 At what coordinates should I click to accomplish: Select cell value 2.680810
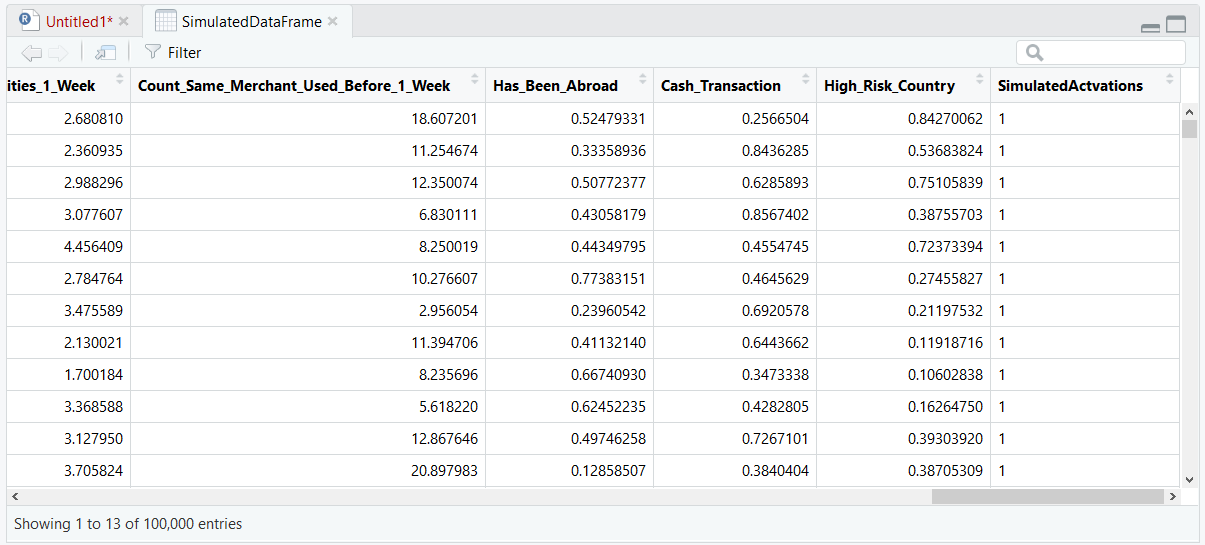(93, 119)
